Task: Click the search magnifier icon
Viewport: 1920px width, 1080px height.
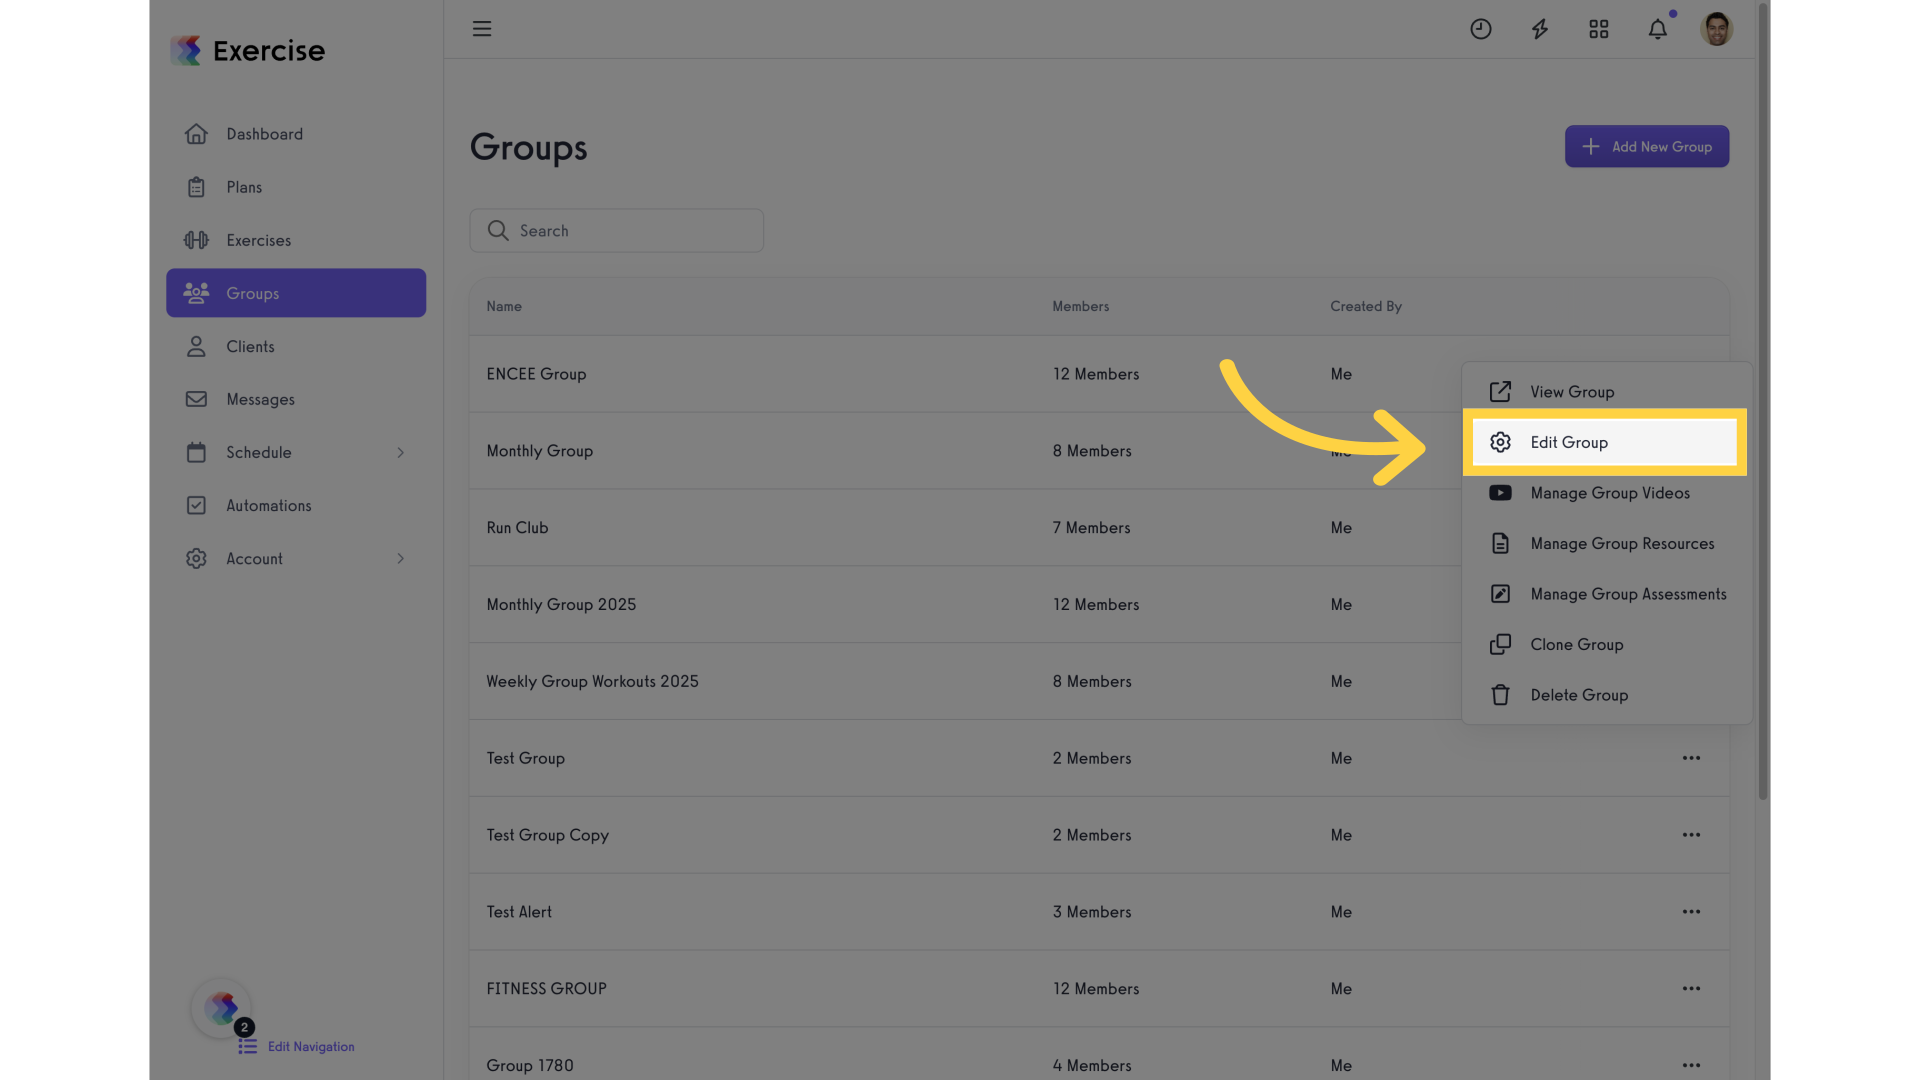Action: point(498,230)
